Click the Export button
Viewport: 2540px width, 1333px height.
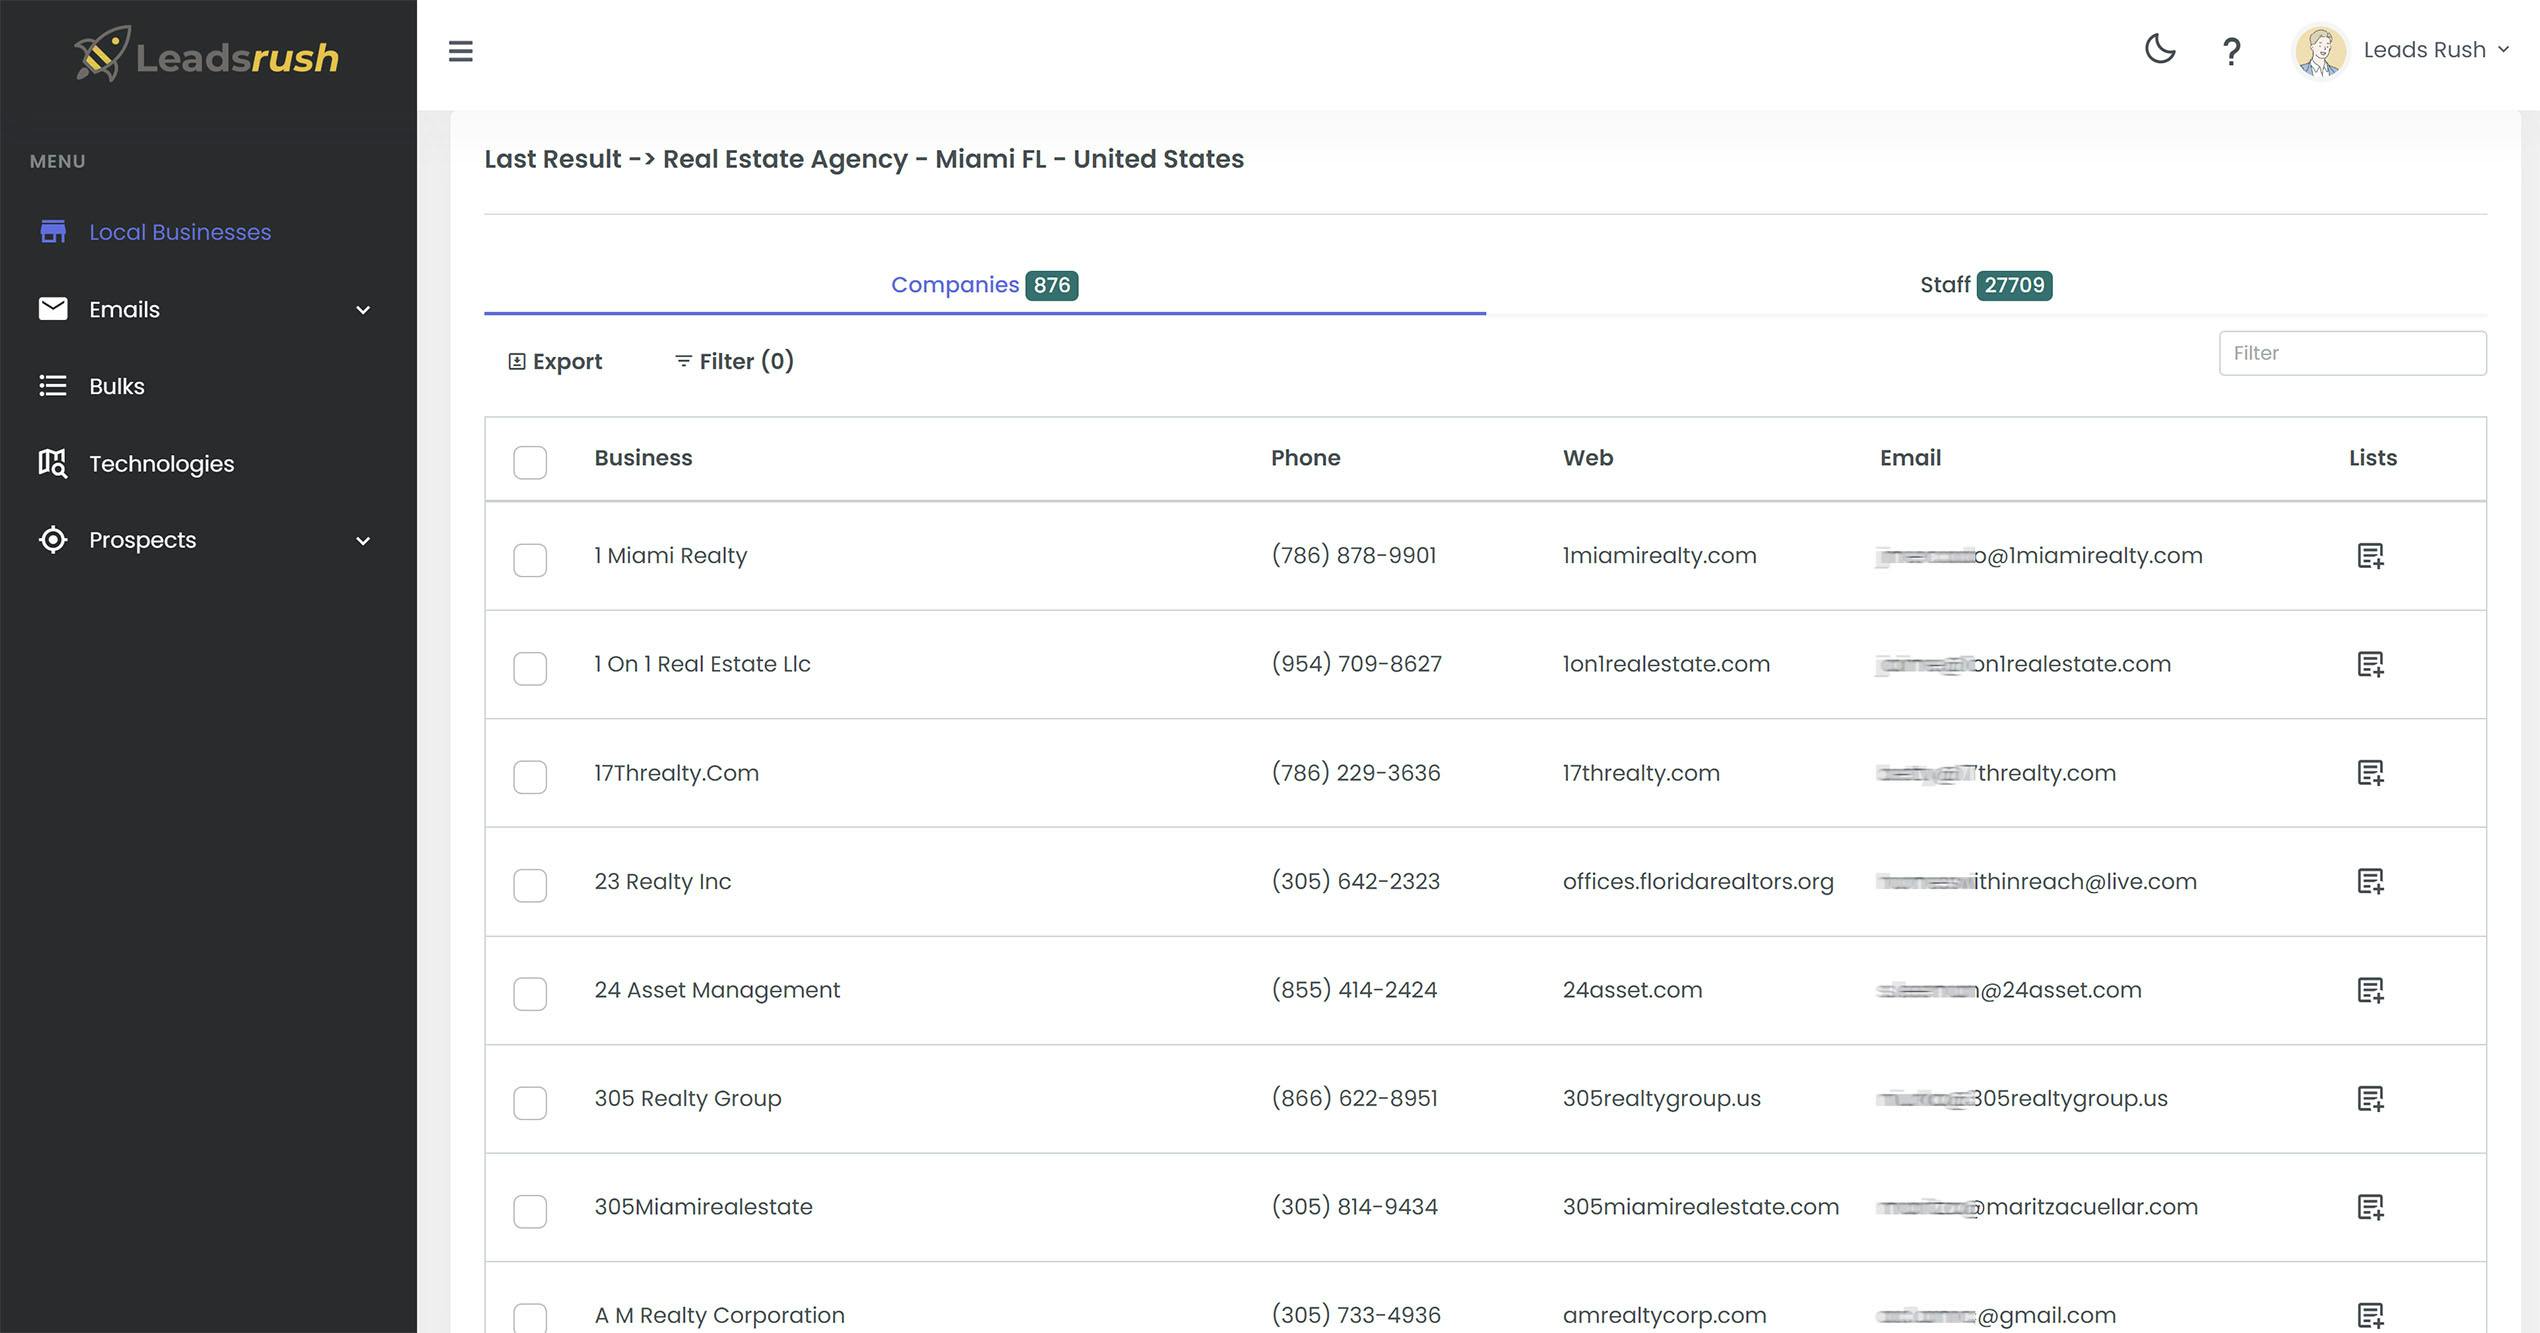555,361
